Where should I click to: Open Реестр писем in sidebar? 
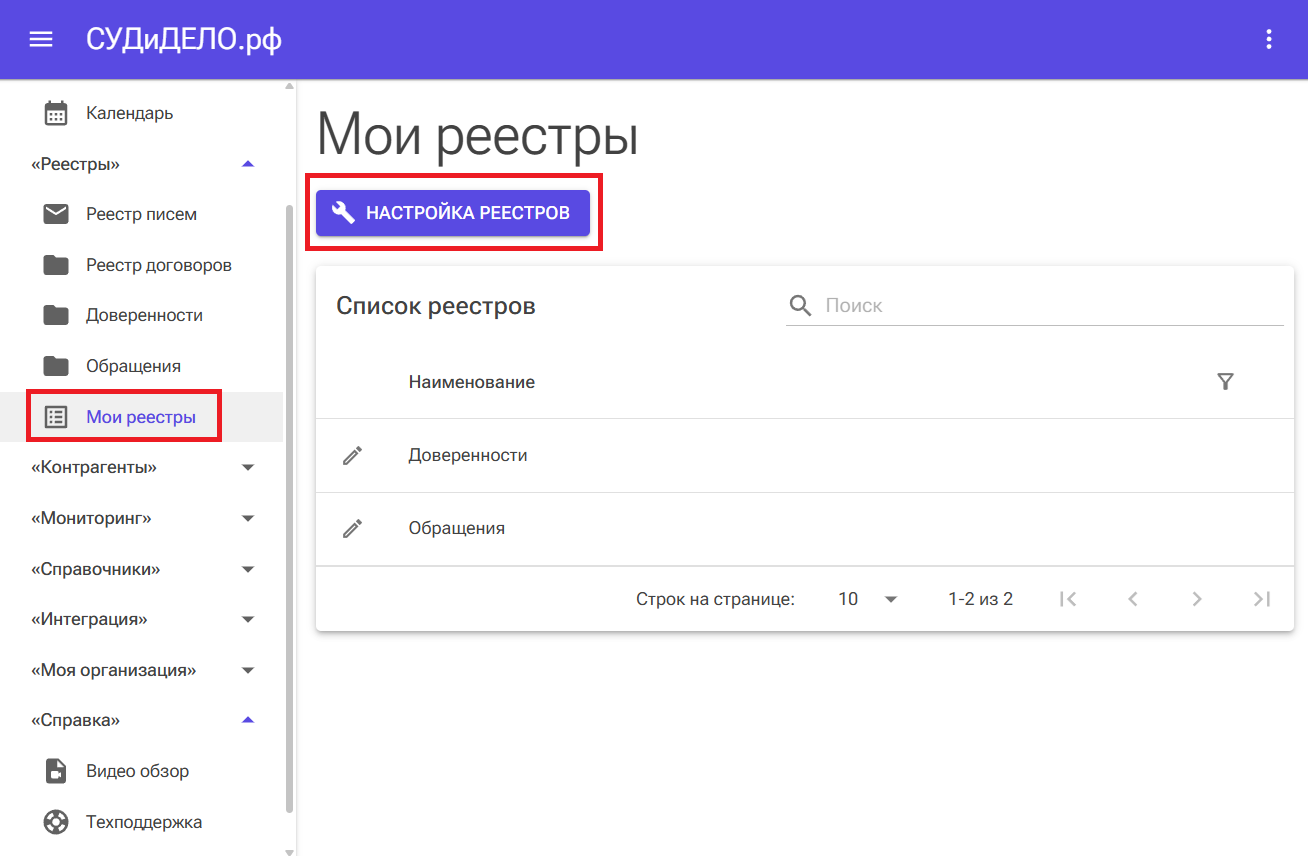pyautogui.click(x=141, y=214)
